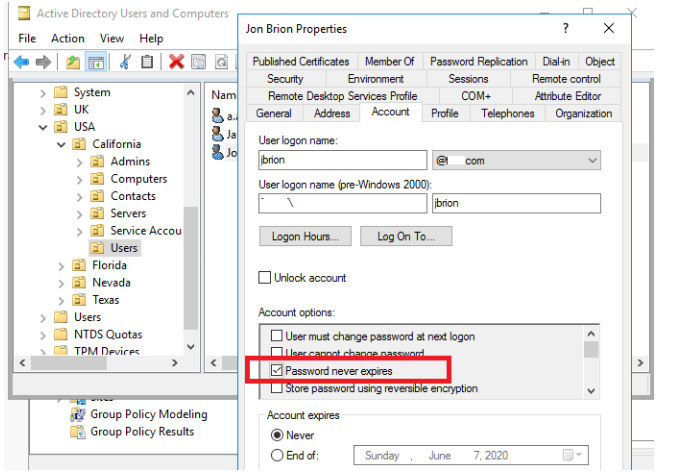
Task: Click the Florida OU folder icon
Action: 79,265
